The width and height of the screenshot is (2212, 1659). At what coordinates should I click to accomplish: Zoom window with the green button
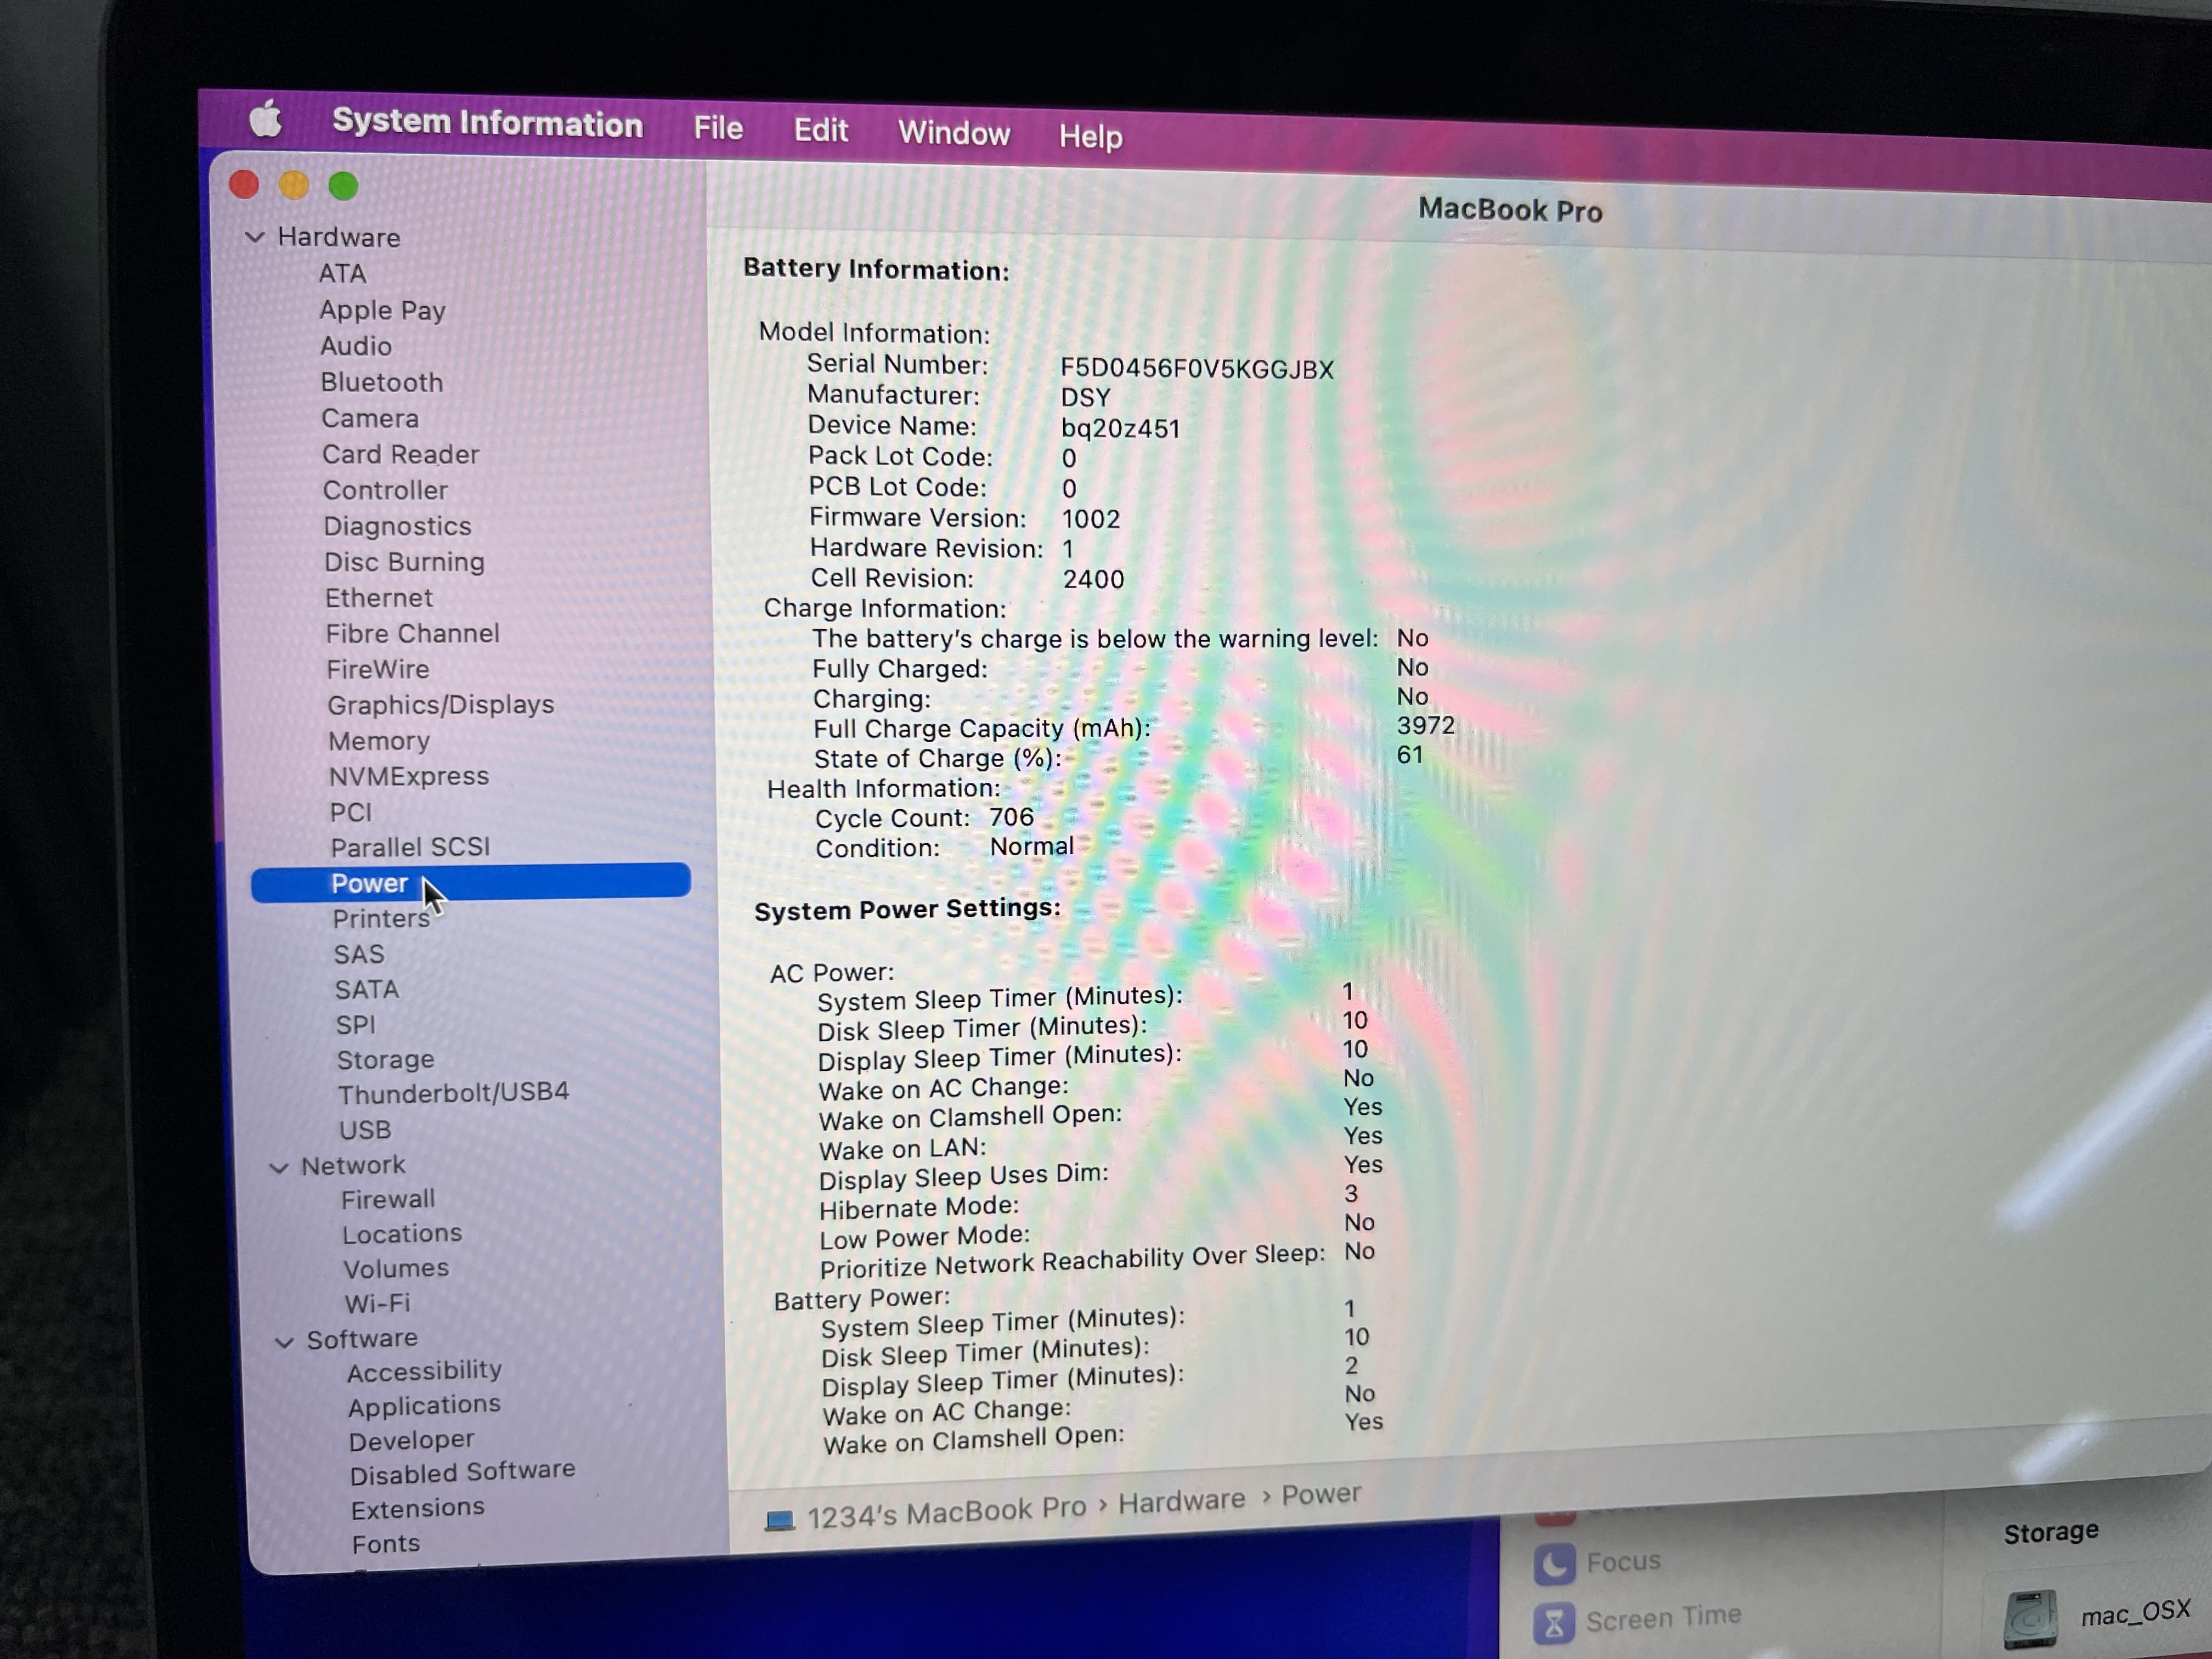pos(343,186)
